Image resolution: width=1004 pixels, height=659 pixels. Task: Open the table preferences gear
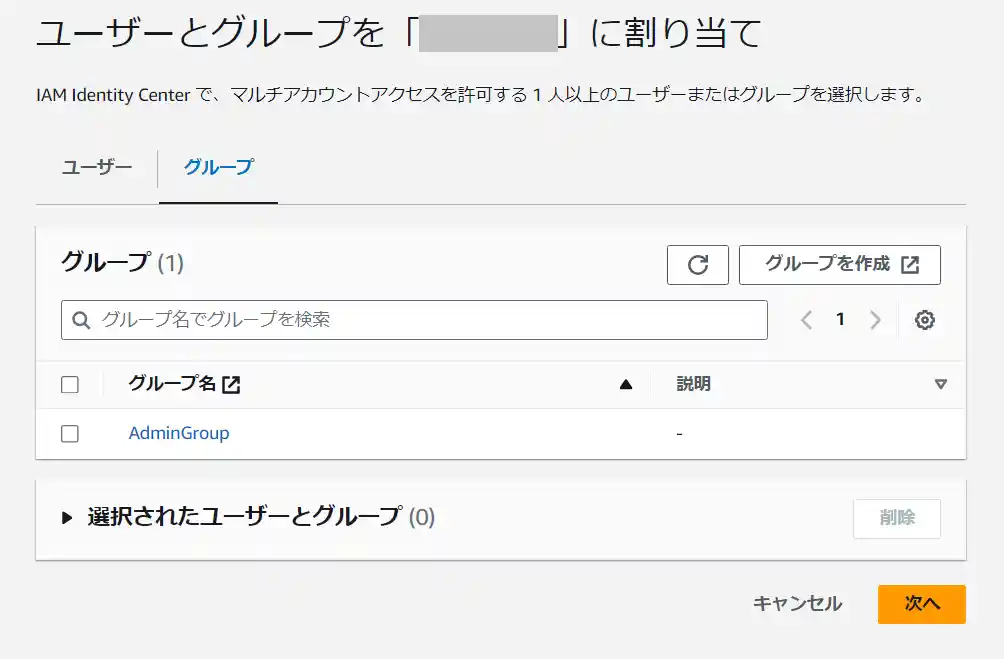pyautogui.click(x=925, y=319)
